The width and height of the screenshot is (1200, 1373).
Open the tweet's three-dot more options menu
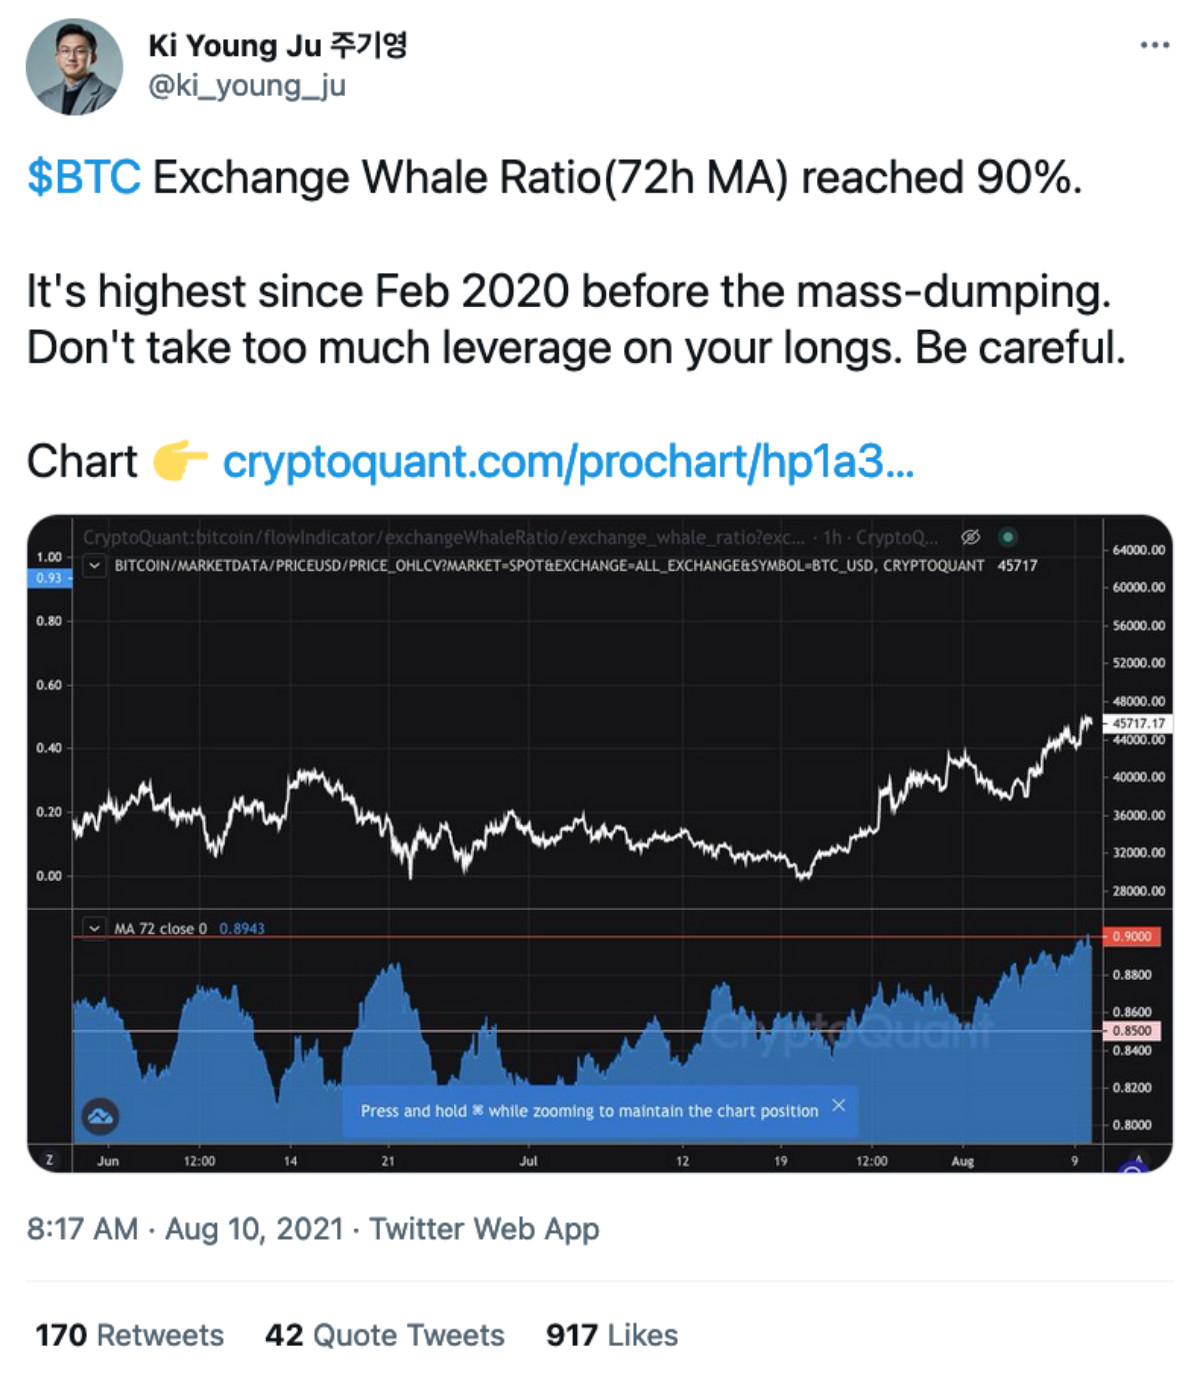(x=1154, y=45)
